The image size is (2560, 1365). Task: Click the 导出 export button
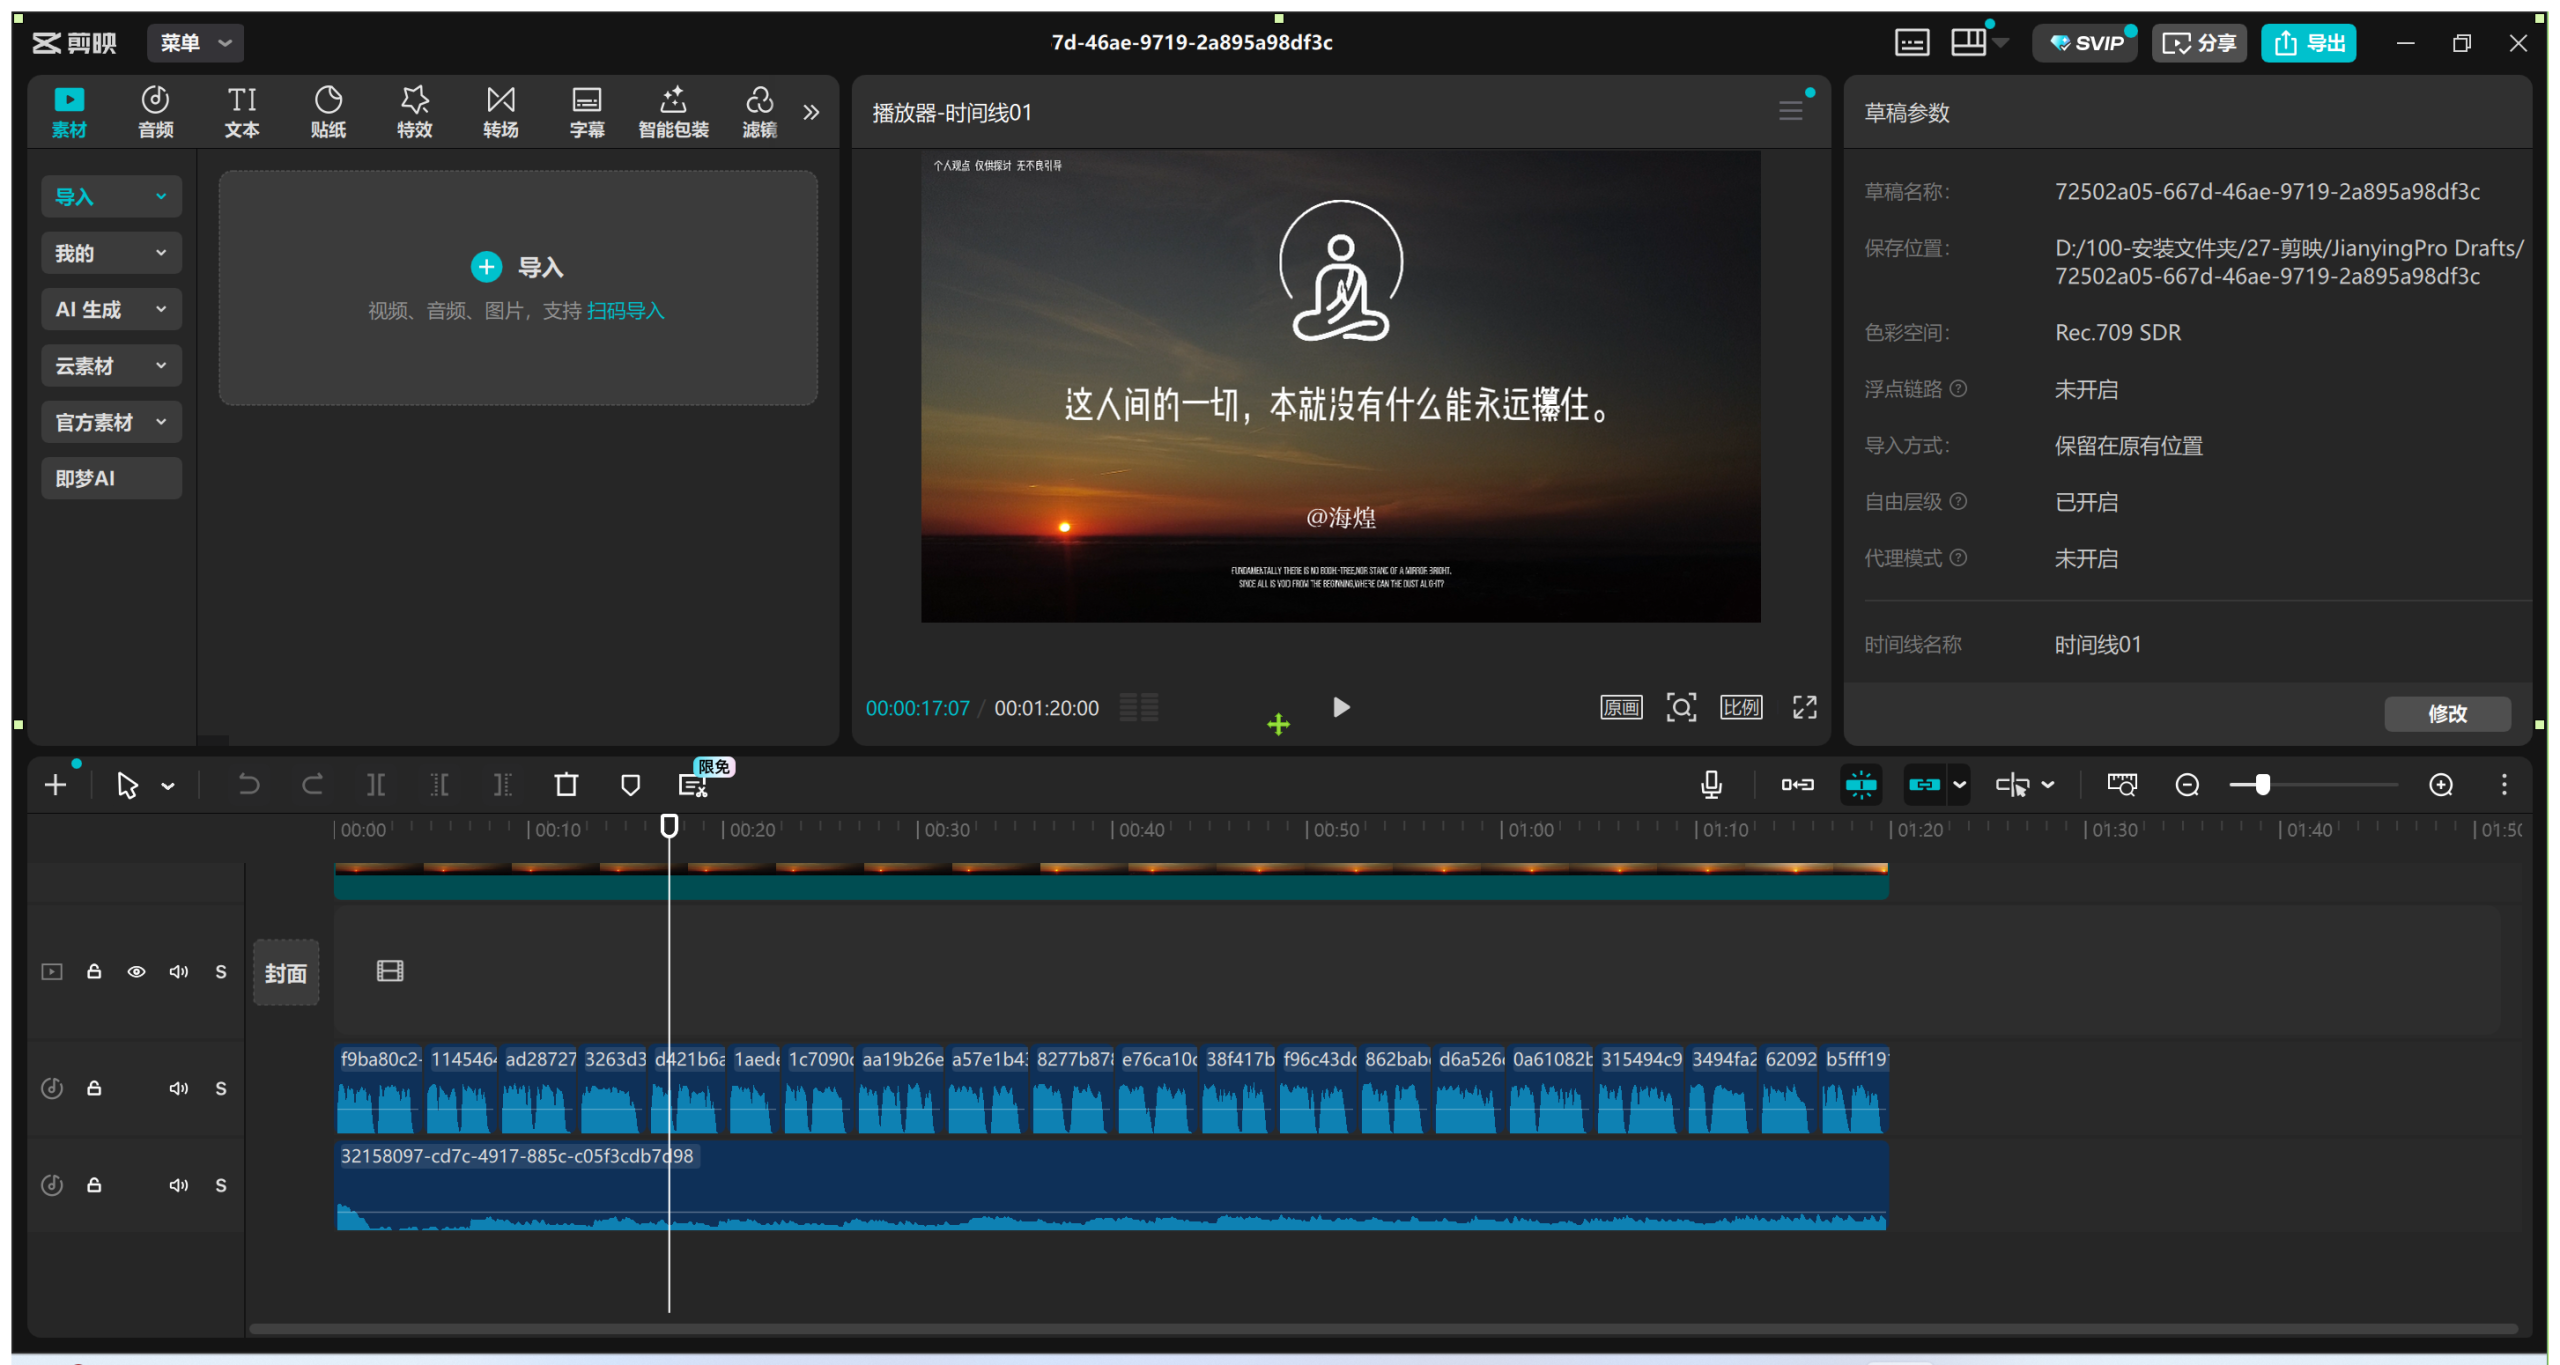[2310, 43]
